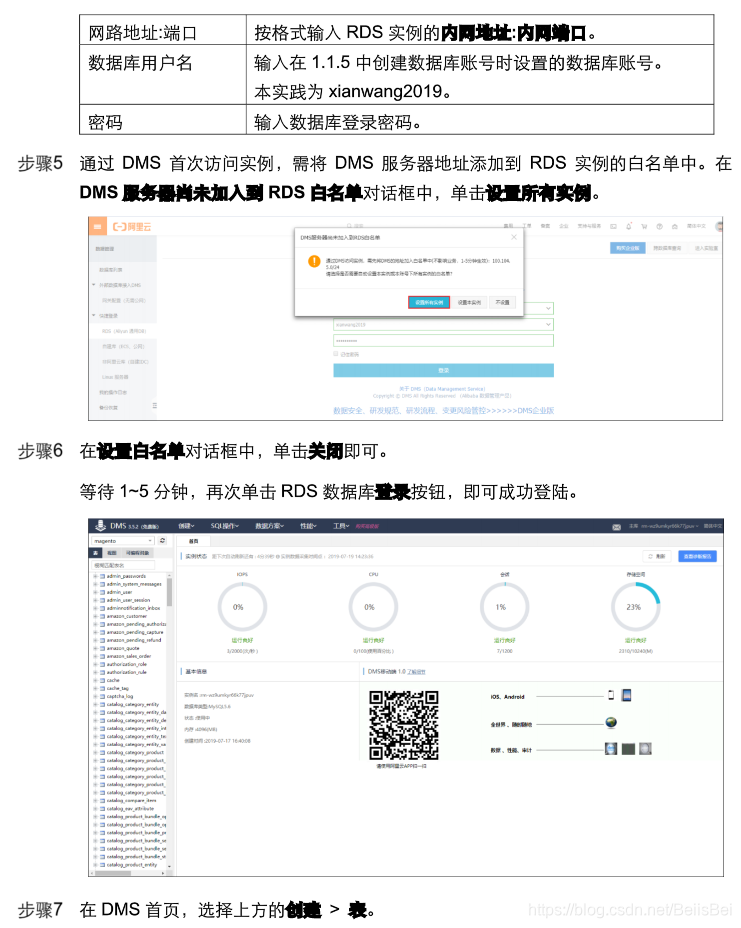The image size is (741, 928).
Task: Expand the cache_tag table node
Action: (x=95, y=688)
